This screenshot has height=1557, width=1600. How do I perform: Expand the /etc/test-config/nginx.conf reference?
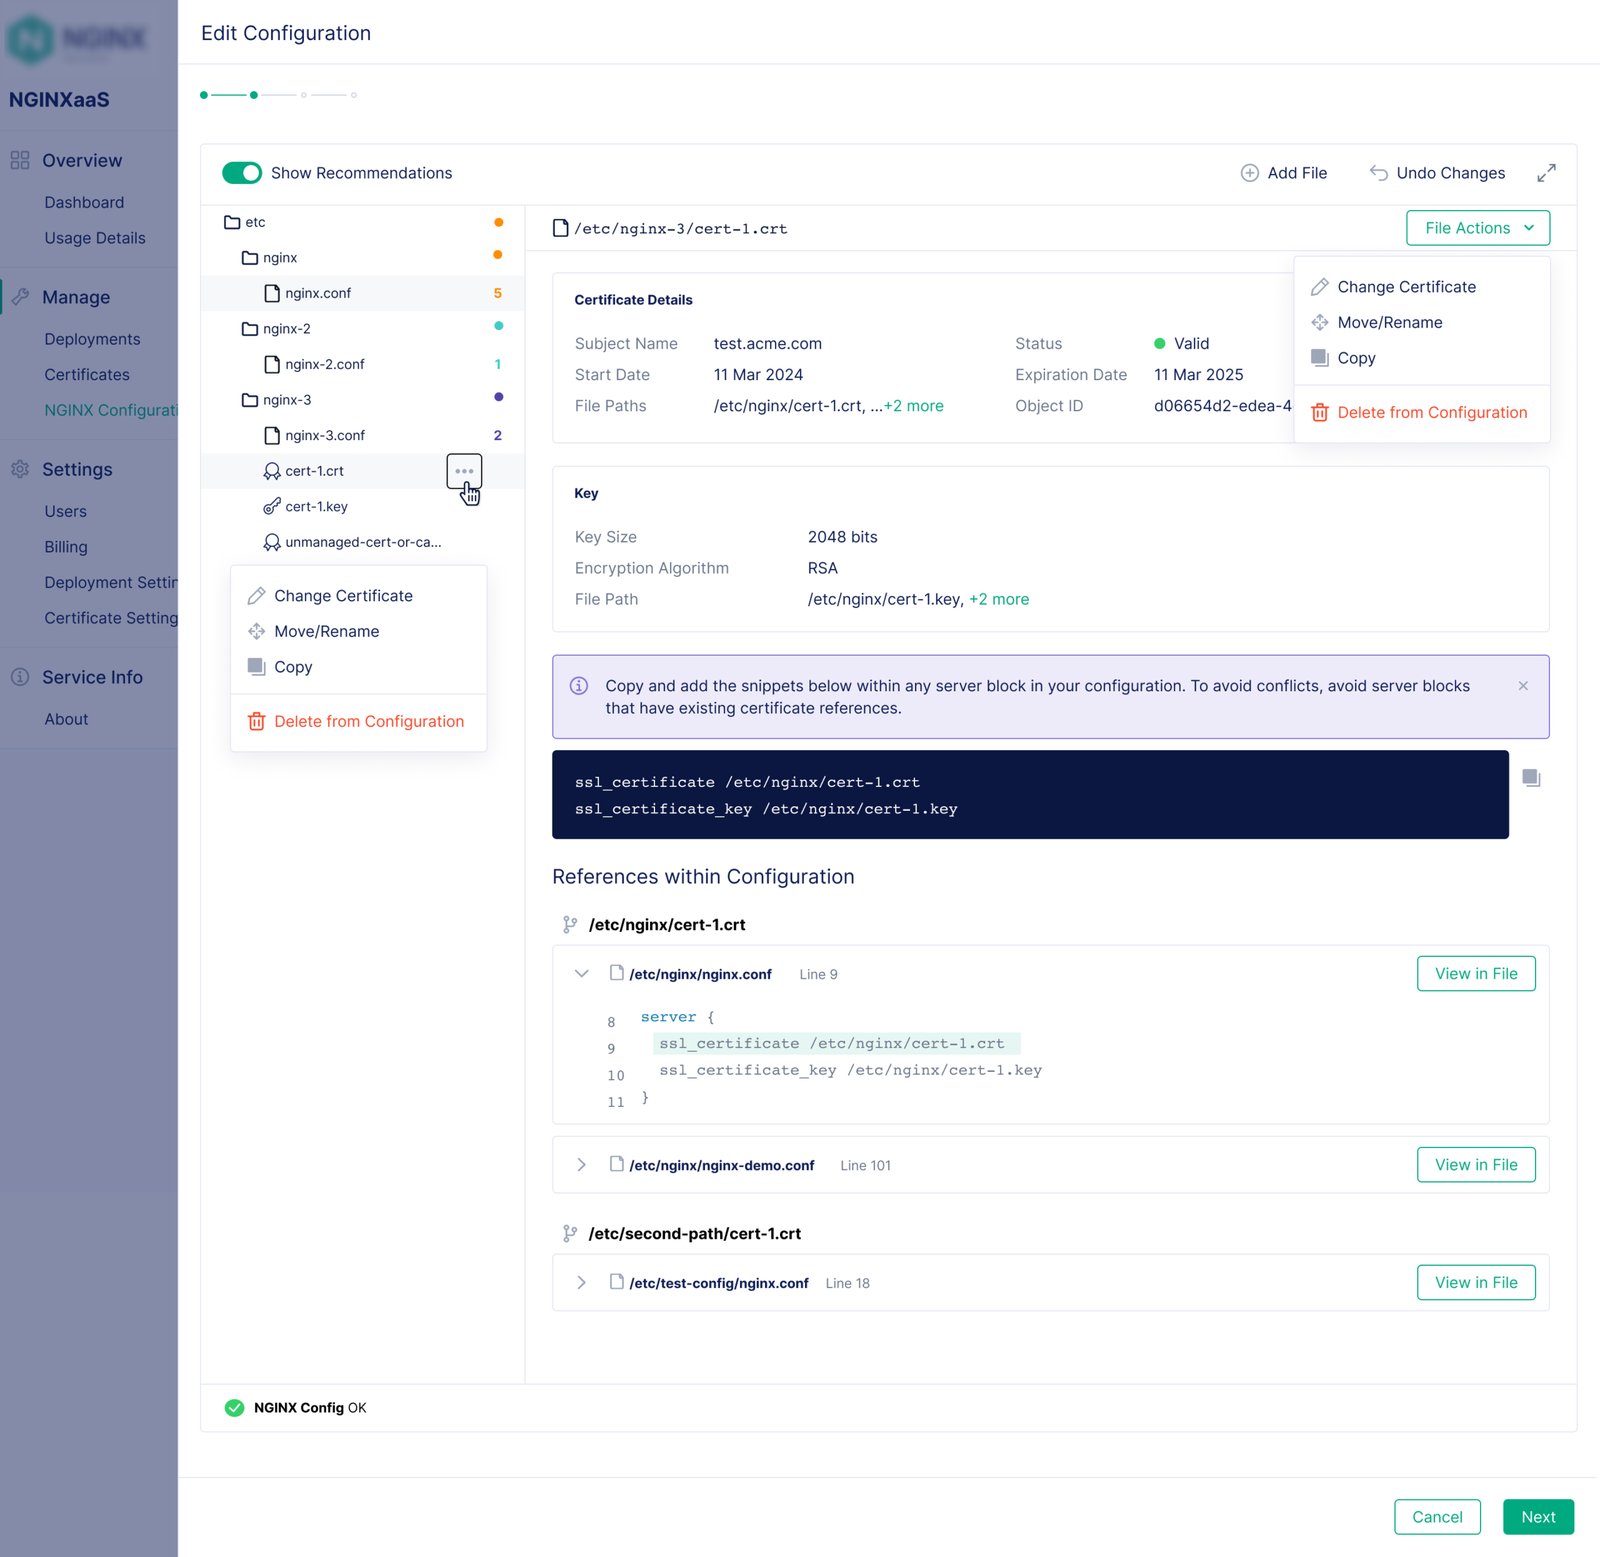[581, 1283]
